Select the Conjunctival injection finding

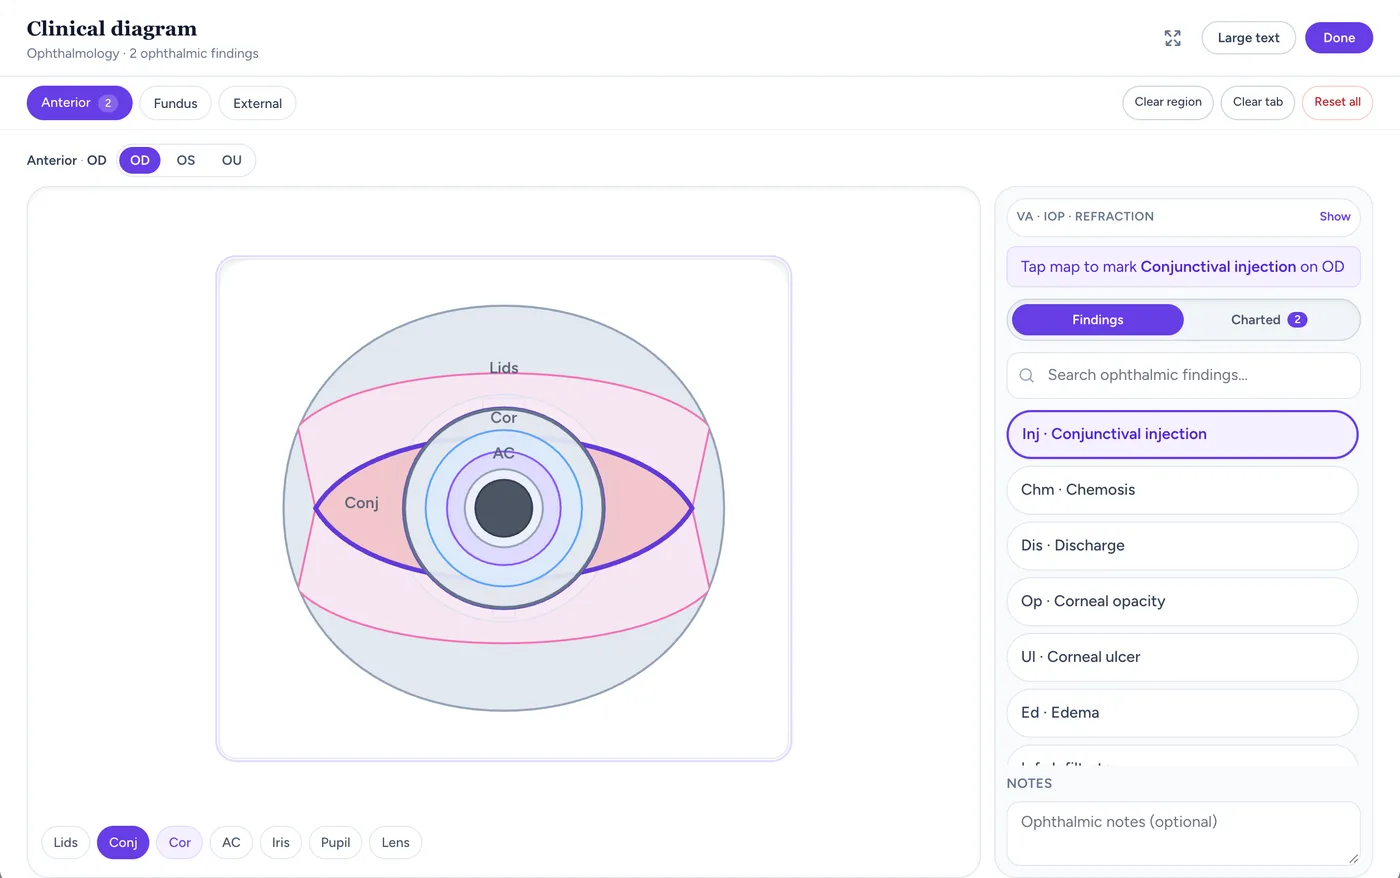click(x=1182, y=435)
